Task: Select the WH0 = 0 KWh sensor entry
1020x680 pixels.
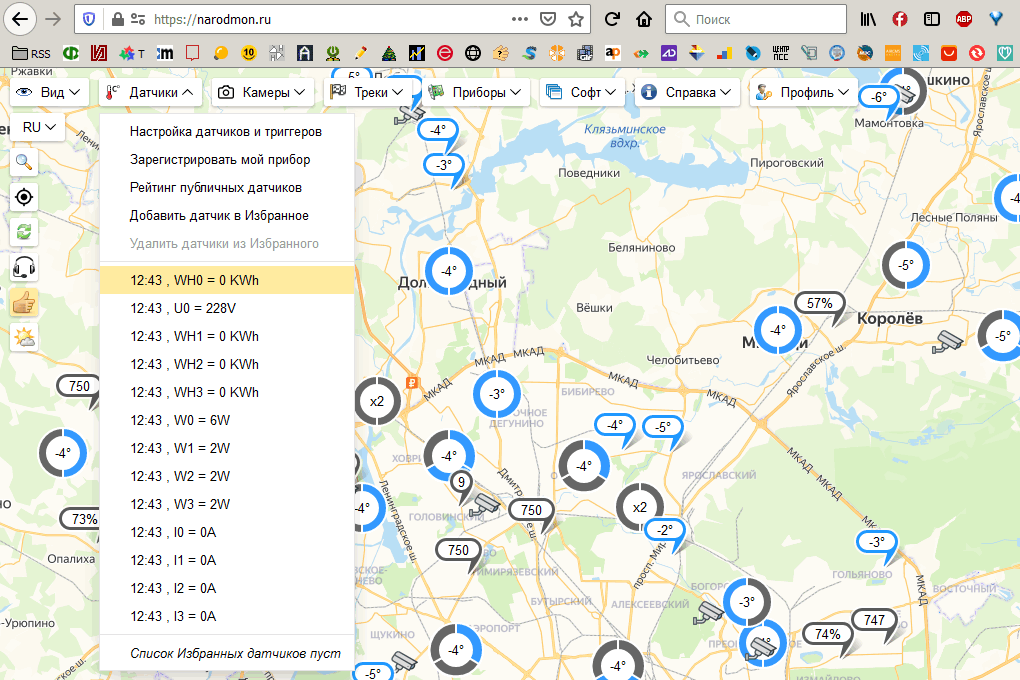Action: (x=226, y=280)
